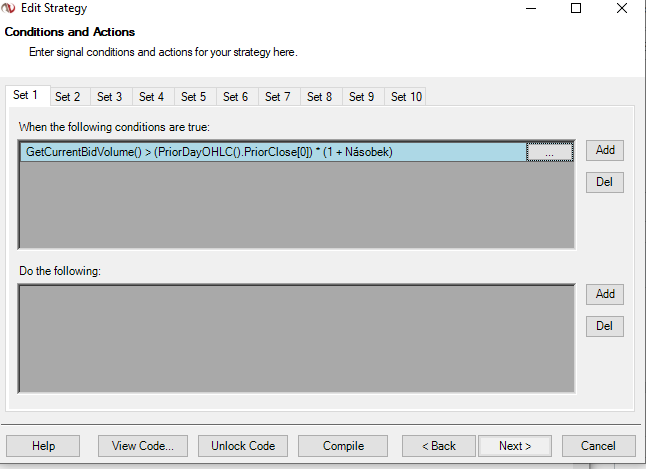646x469 pixels.
Task: Delete an action with the lower Del button
Action: pyautogui.click(x=605, y=326)
